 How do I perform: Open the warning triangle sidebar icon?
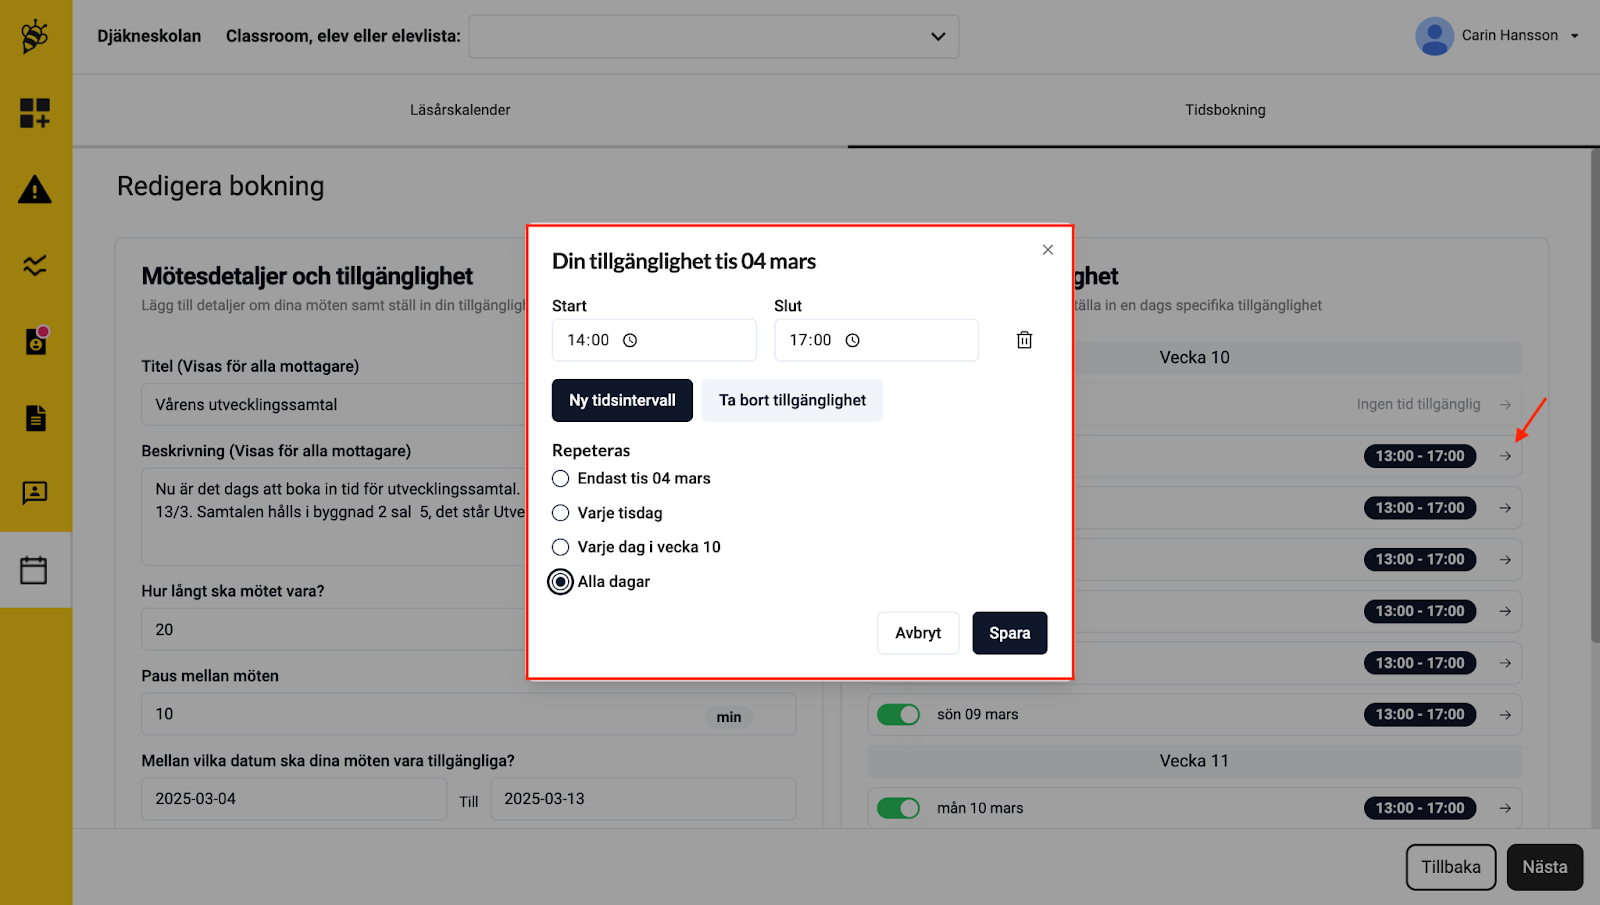pos(35,189)
